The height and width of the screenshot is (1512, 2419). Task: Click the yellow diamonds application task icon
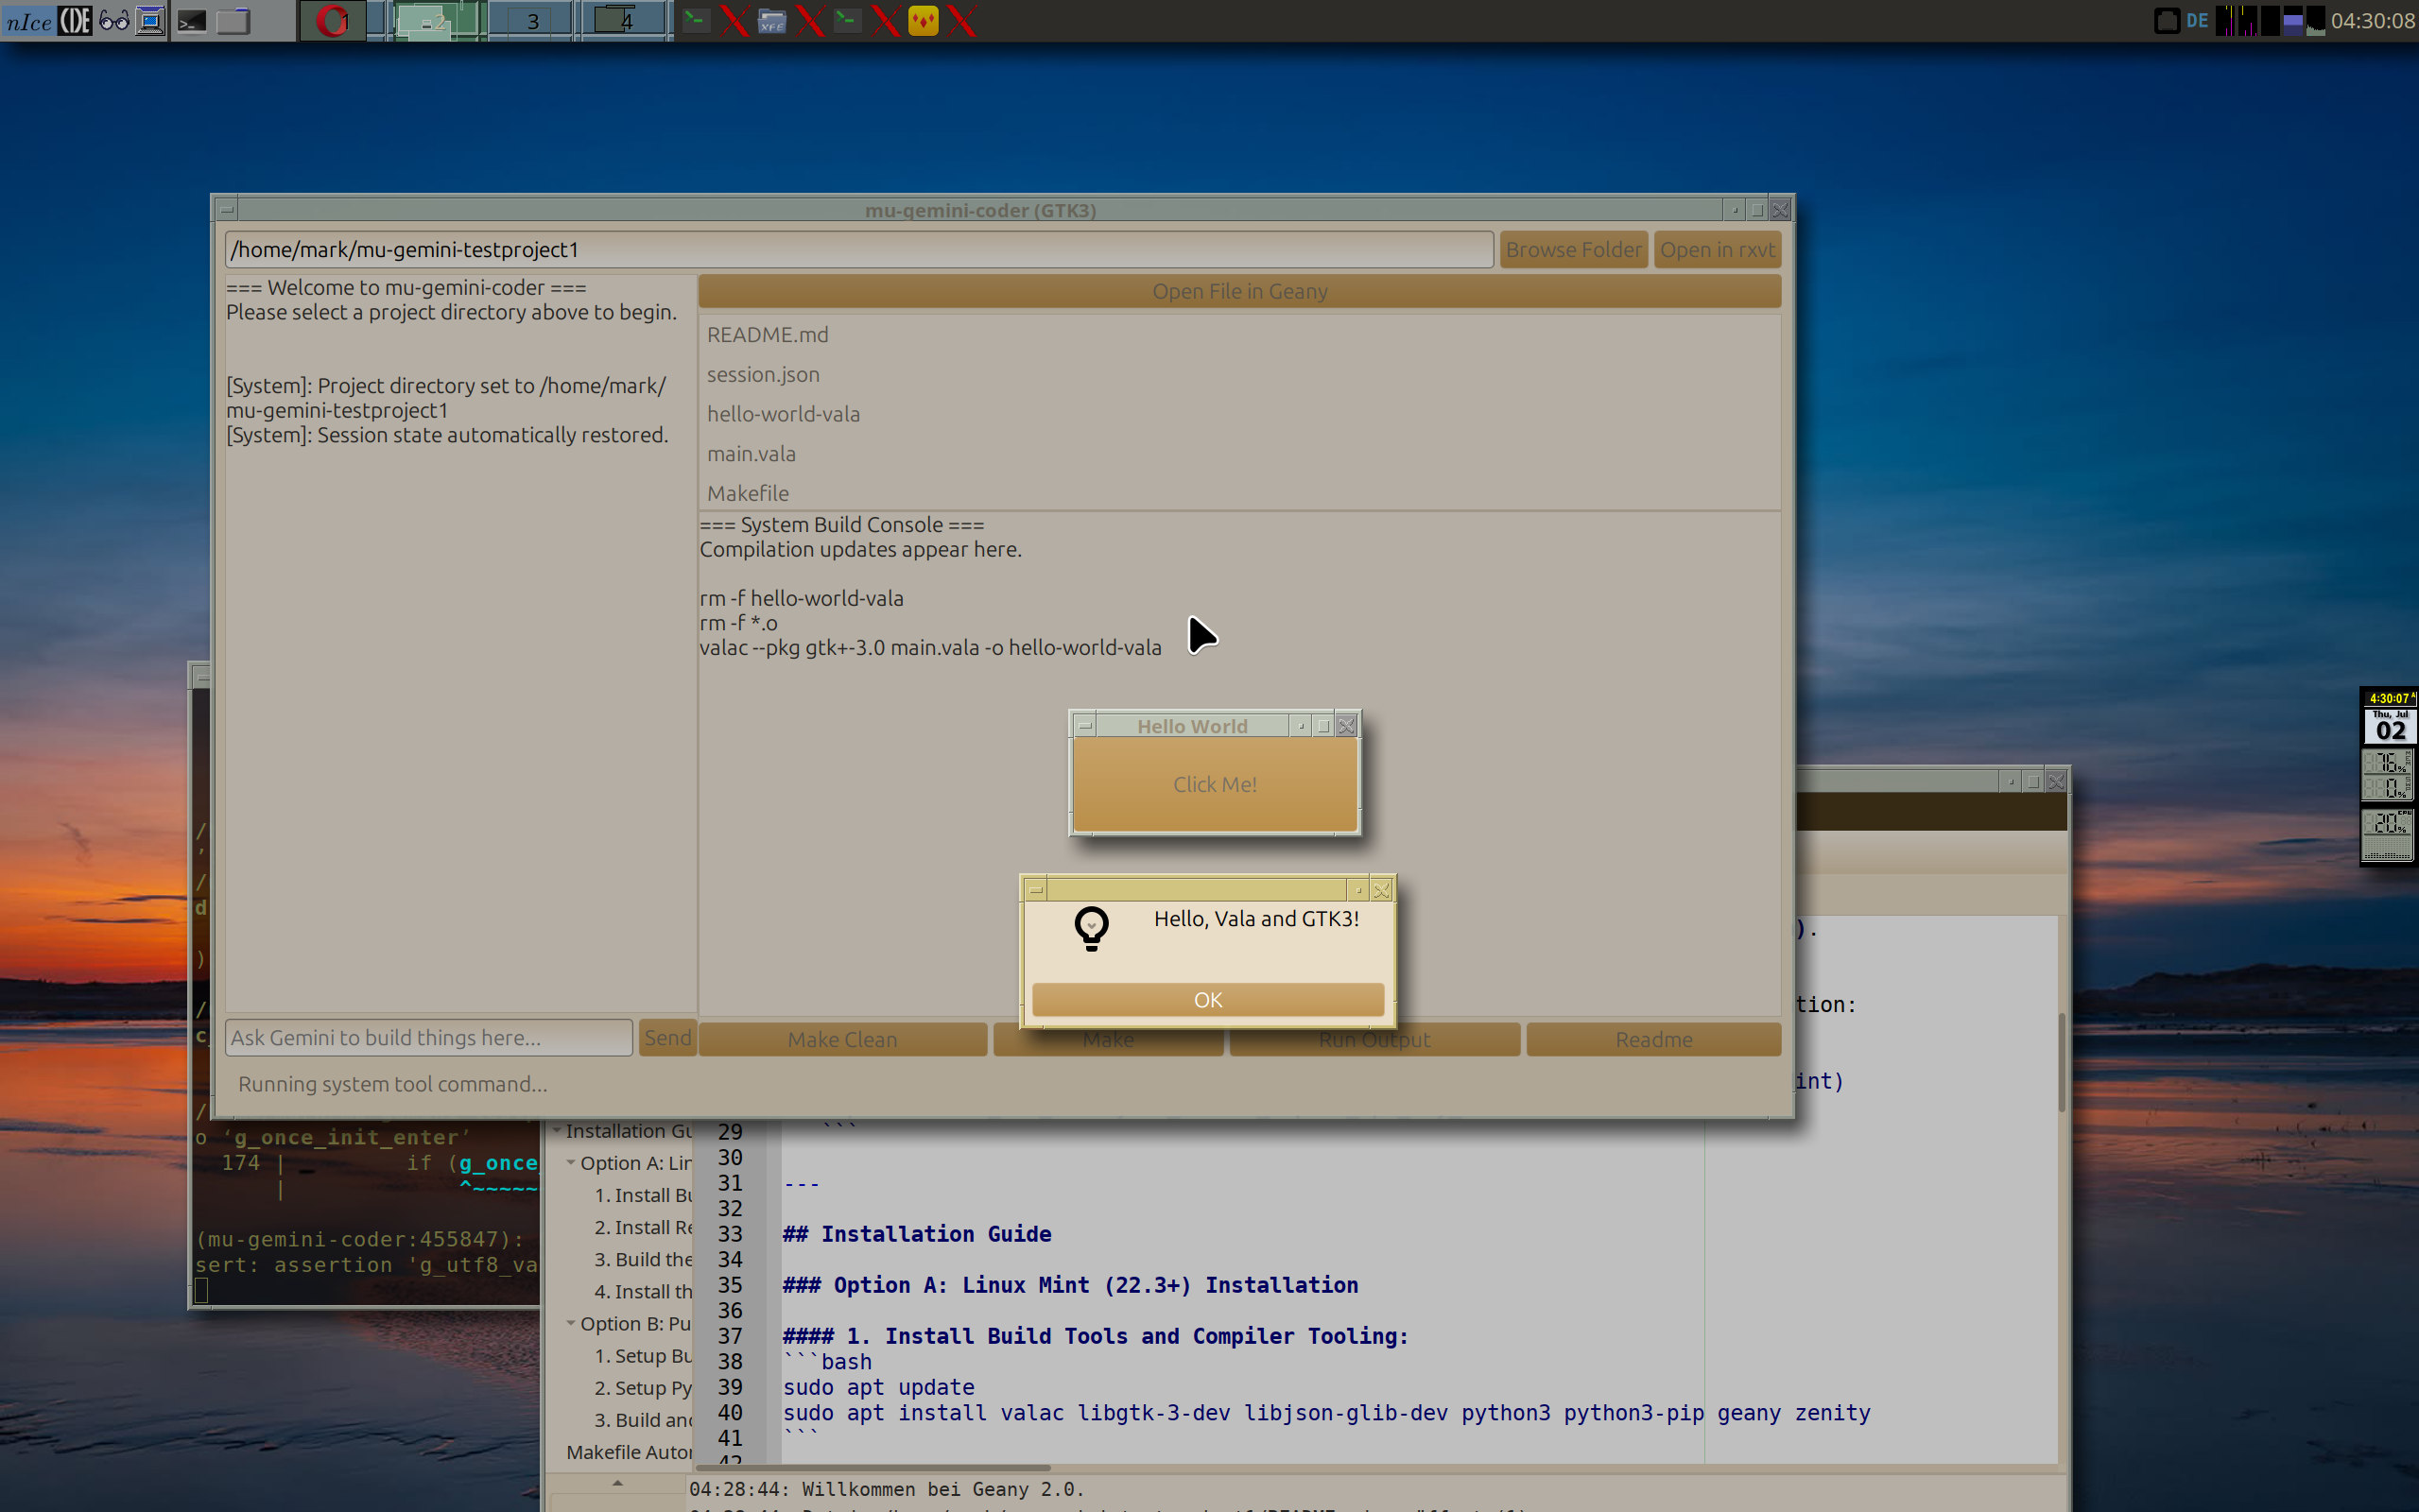(x=923, y=20)
